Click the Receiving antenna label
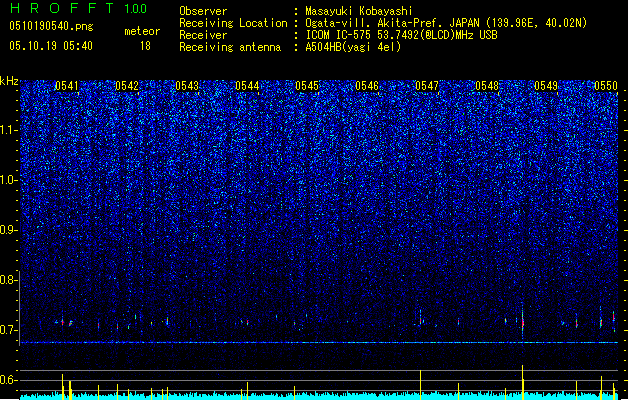Screen dimensions: 629x400 pos(230,47)
